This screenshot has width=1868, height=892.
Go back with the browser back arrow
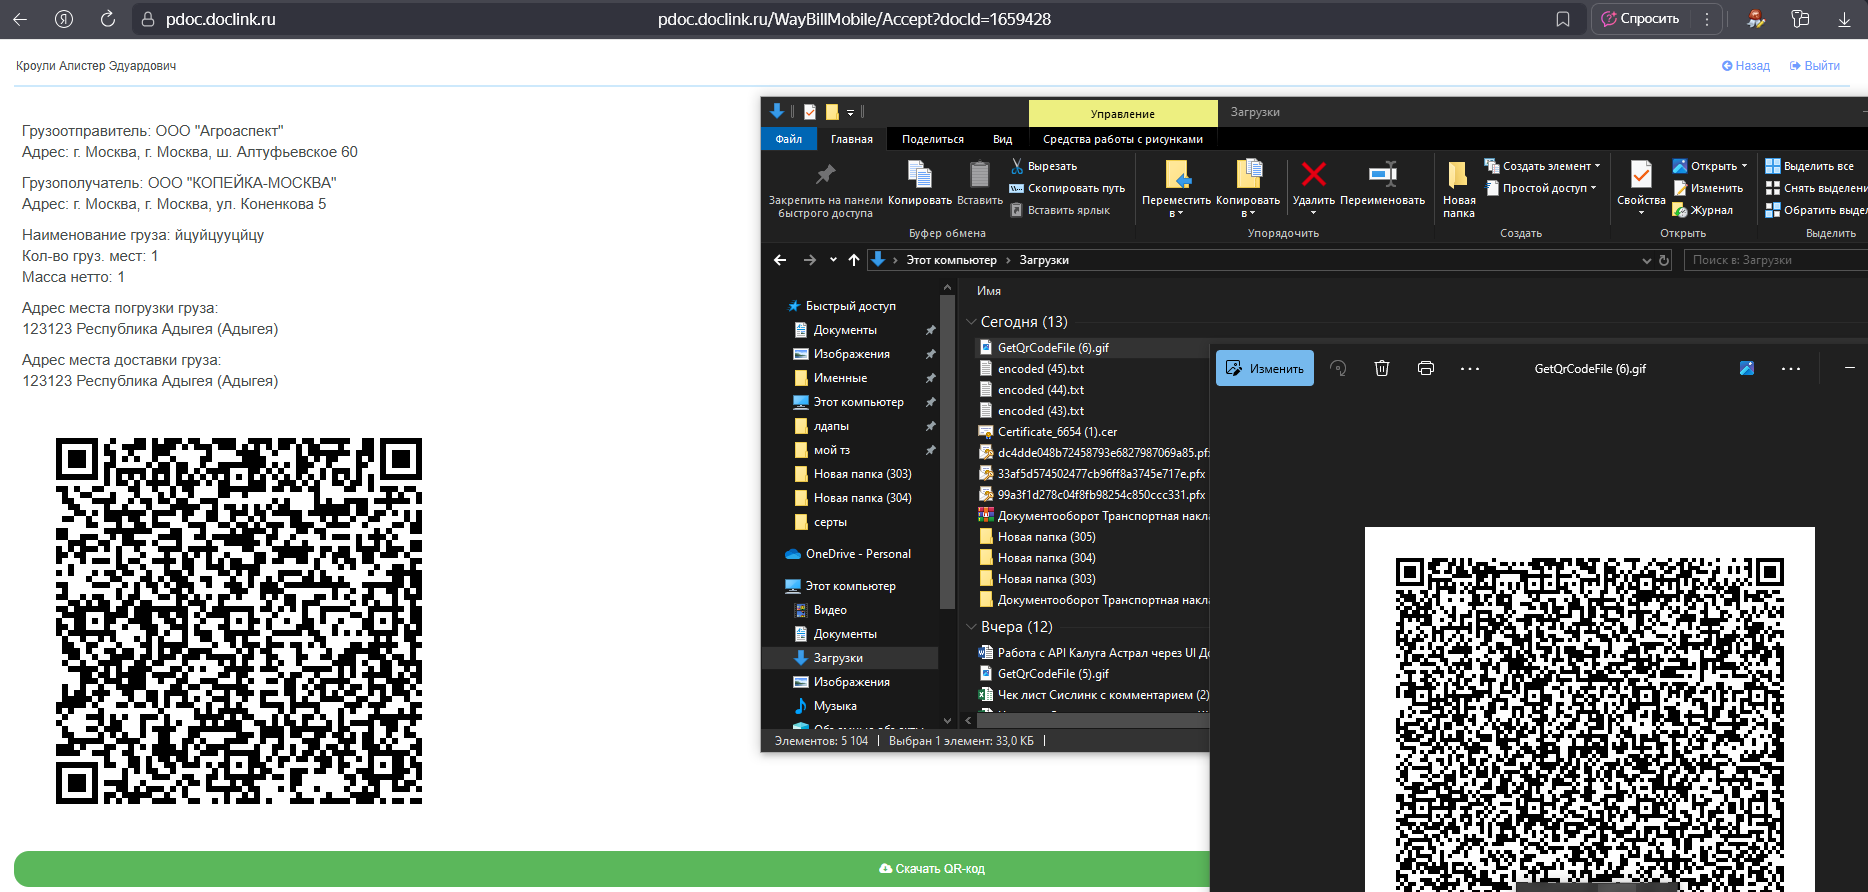20,19
